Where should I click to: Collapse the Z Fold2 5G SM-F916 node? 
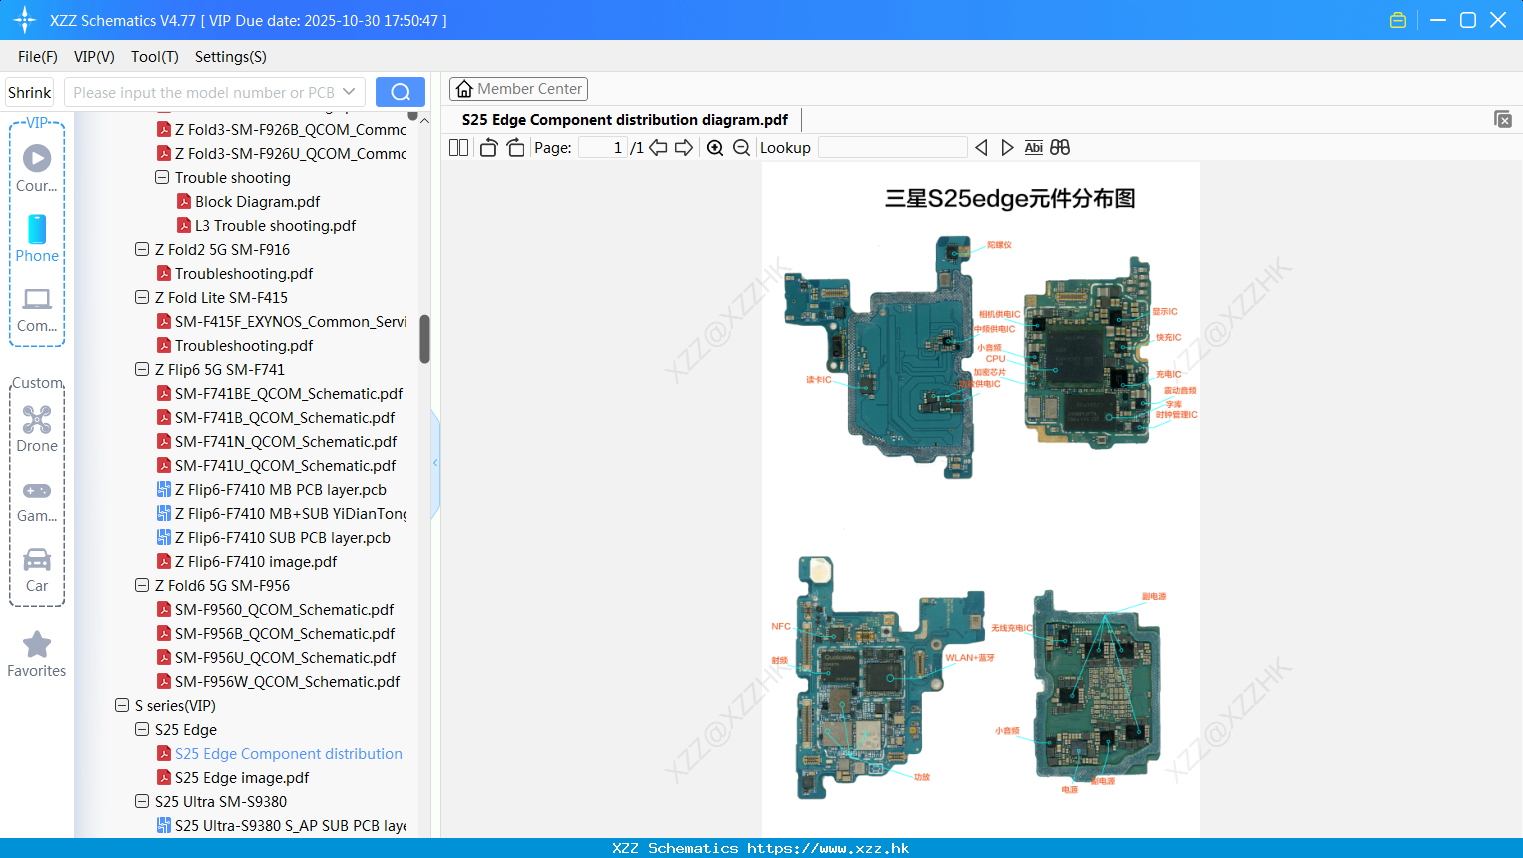(x=142, y=249)
